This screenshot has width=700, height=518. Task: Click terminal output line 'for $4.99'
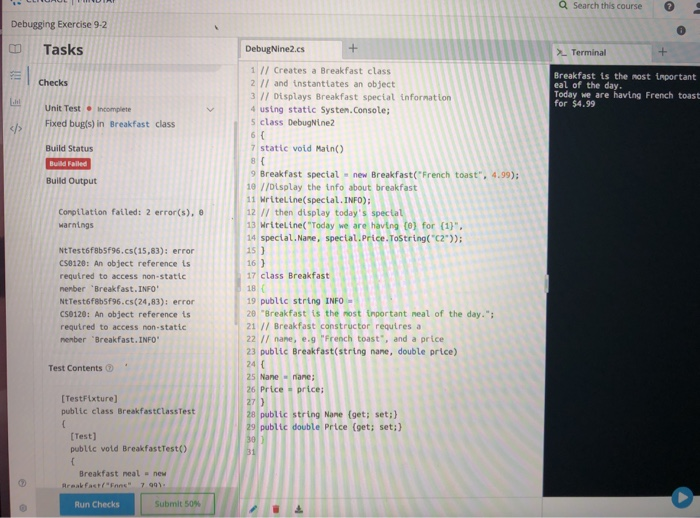(x=574, y=104)
